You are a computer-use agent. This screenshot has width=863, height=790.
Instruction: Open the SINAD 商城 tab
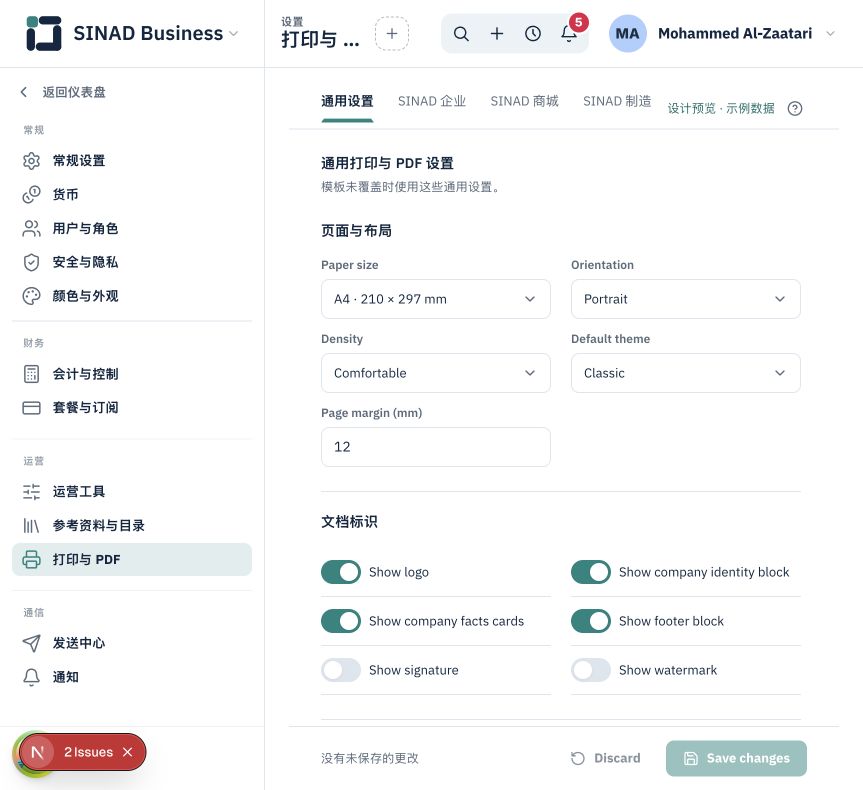point(524,101)
